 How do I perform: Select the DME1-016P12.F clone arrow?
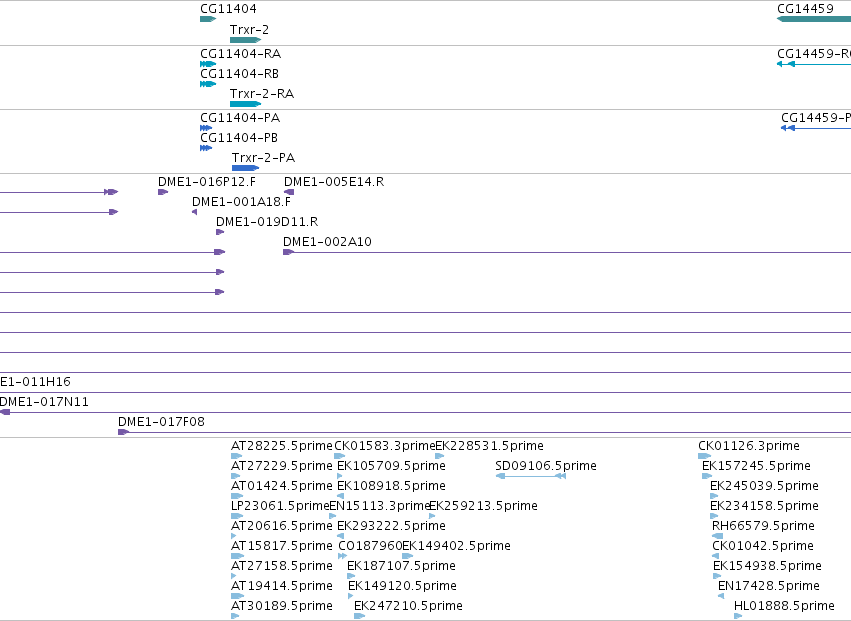163,192
